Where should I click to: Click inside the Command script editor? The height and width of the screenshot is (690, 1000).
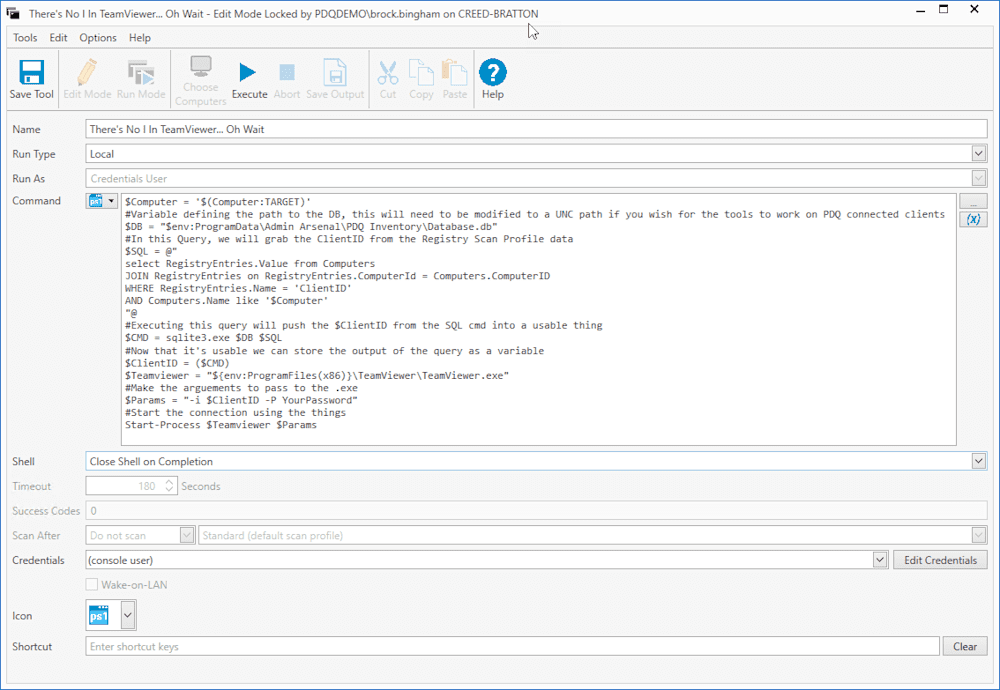538,319
